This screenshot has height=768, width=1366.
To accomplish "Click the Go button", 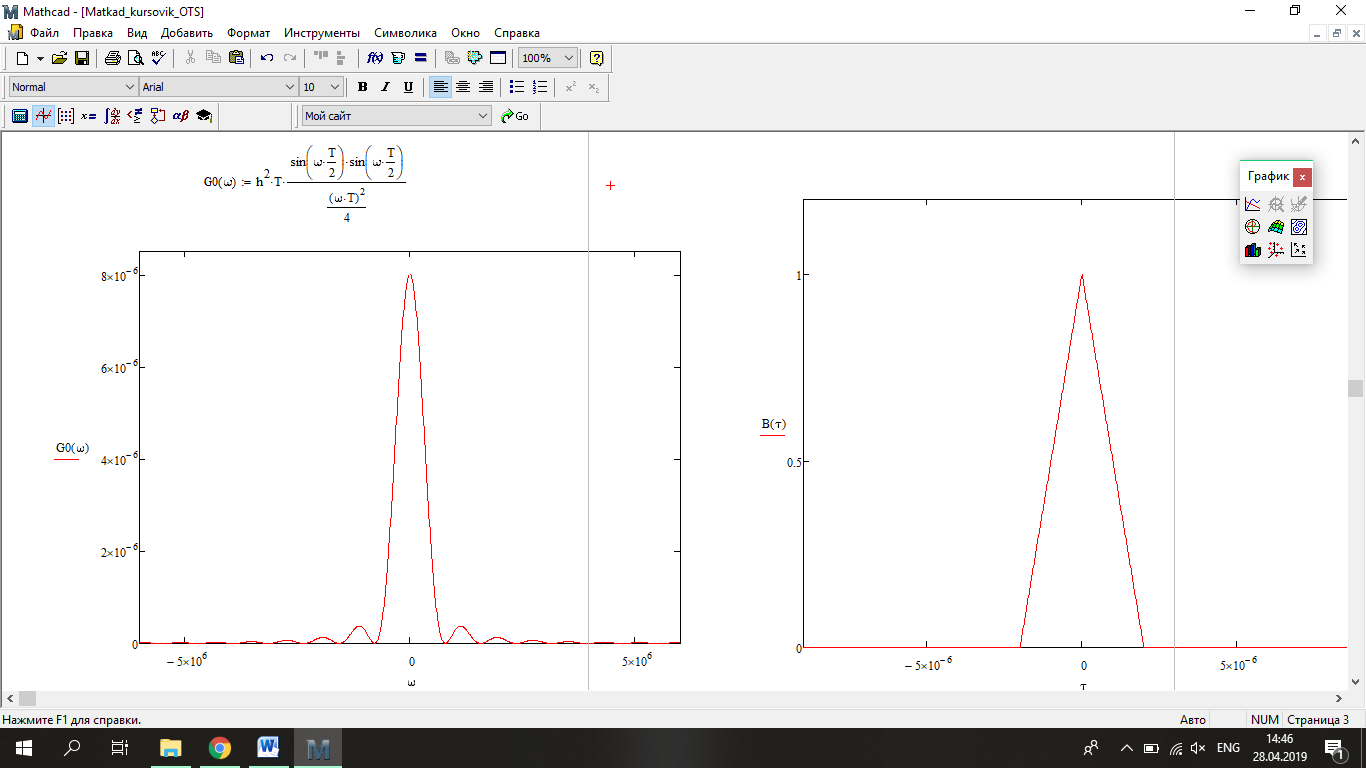I will tap(515, 116).
